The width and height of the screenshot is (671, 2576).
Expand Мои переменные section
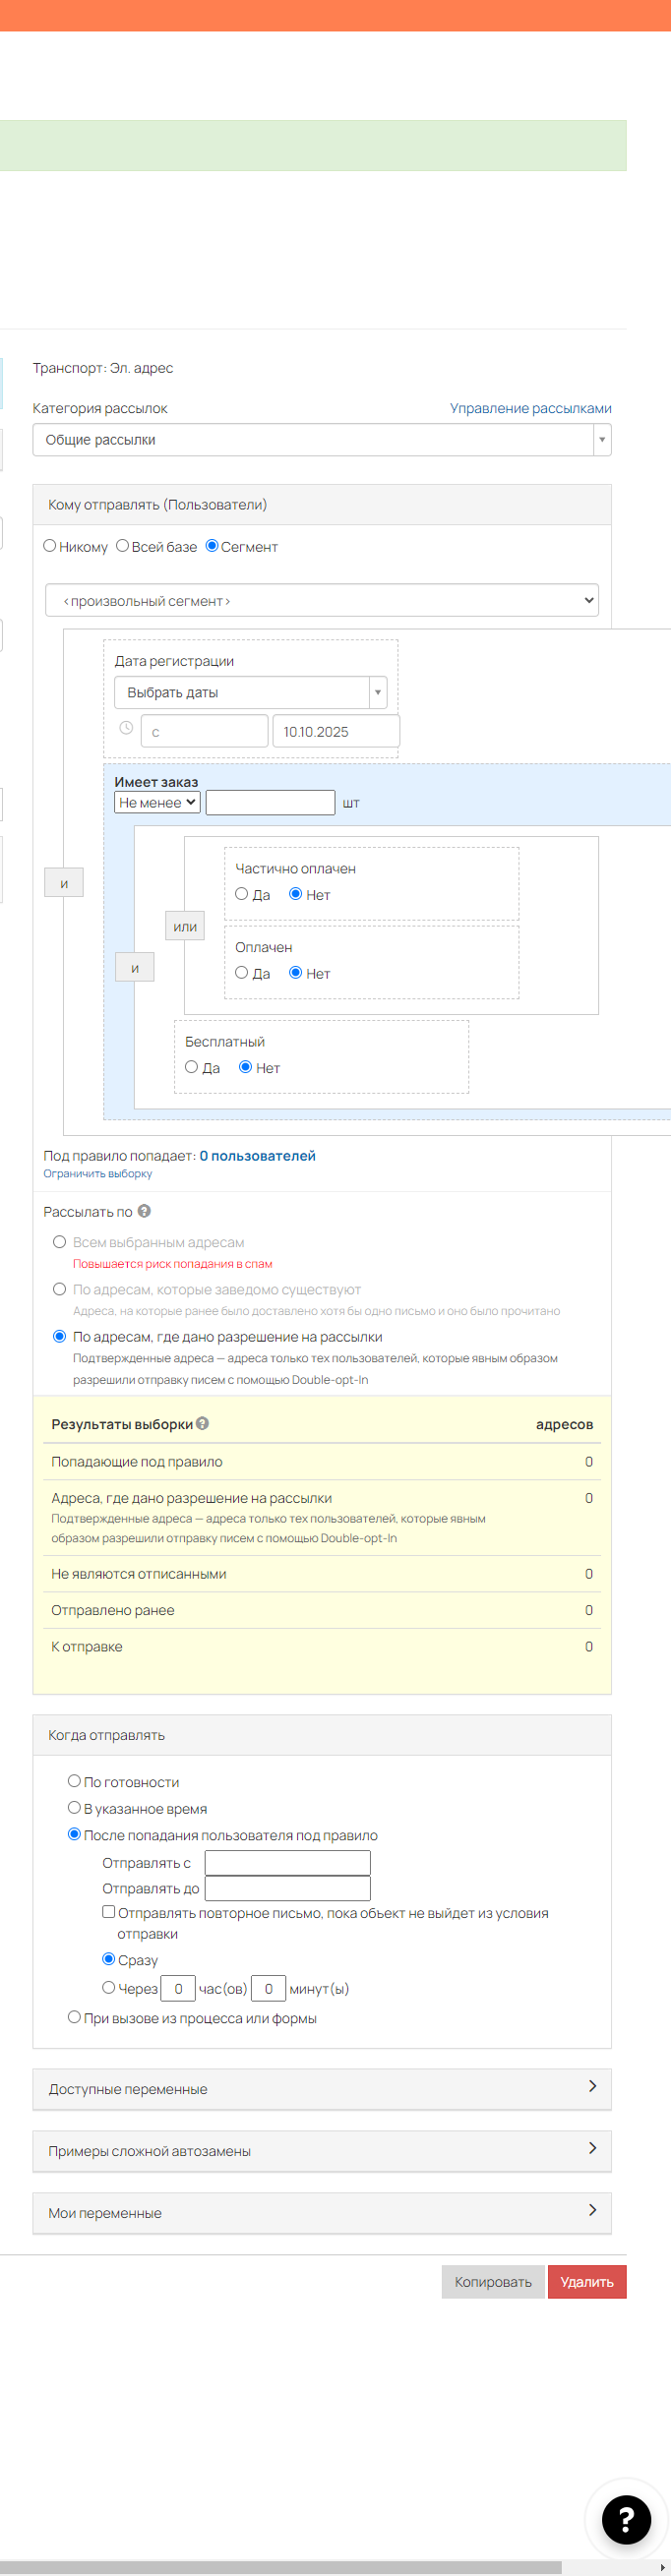coord(321,2212)
